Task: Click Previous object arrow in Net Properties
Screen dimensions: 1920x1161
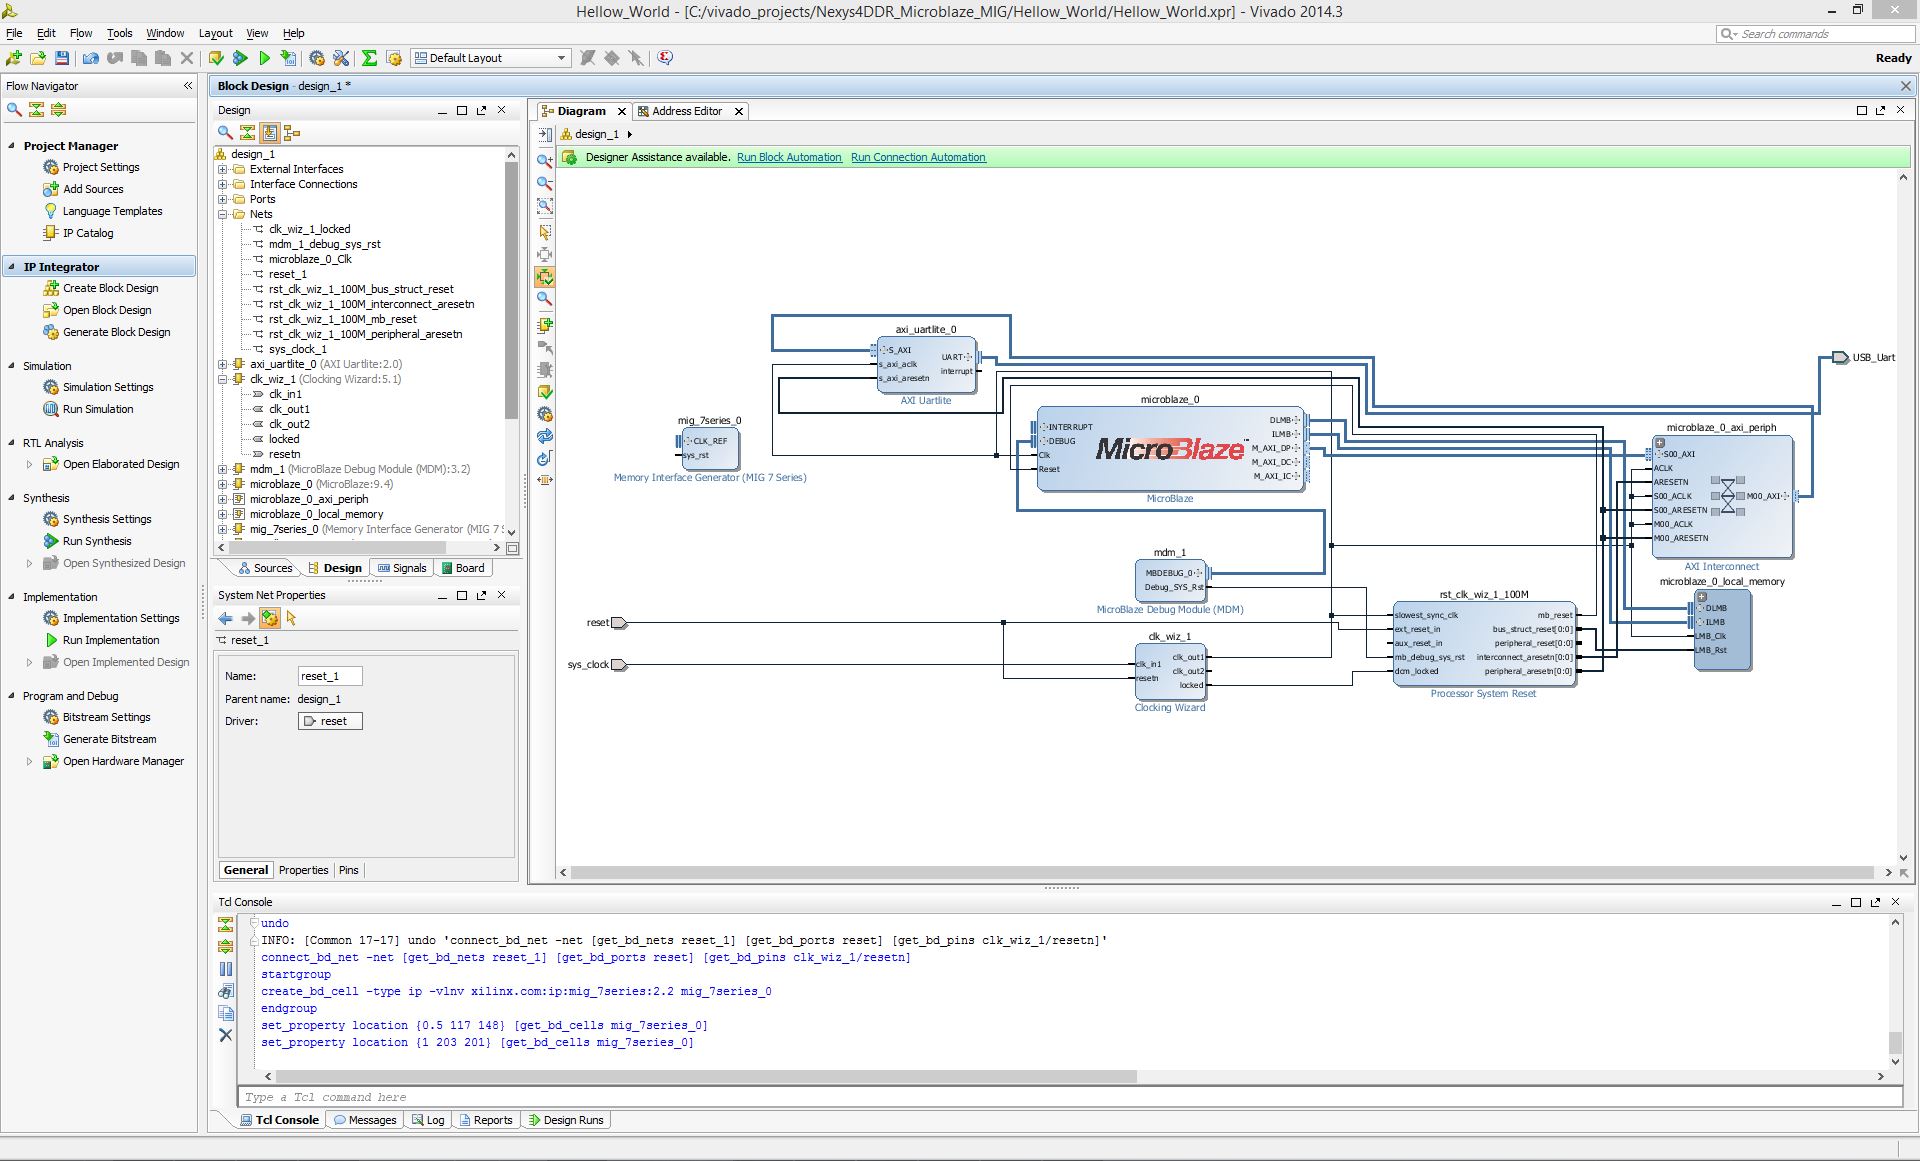Action: (226, 618)
